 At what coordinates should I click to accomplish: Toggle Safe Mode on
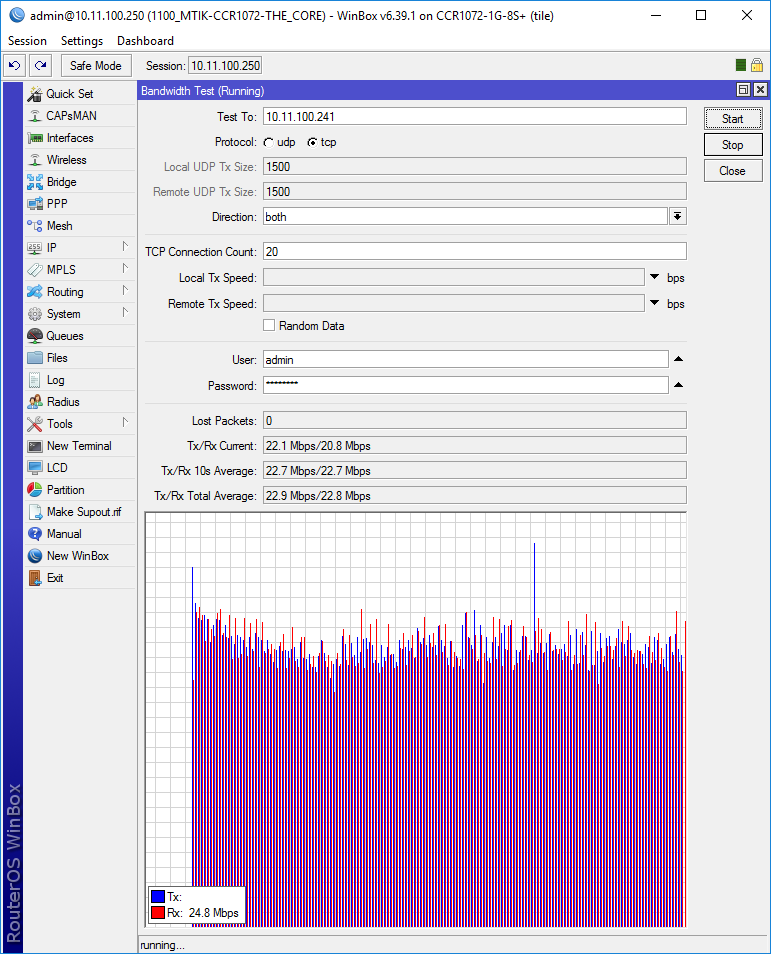pyautogui.click(x=96, y=65)
